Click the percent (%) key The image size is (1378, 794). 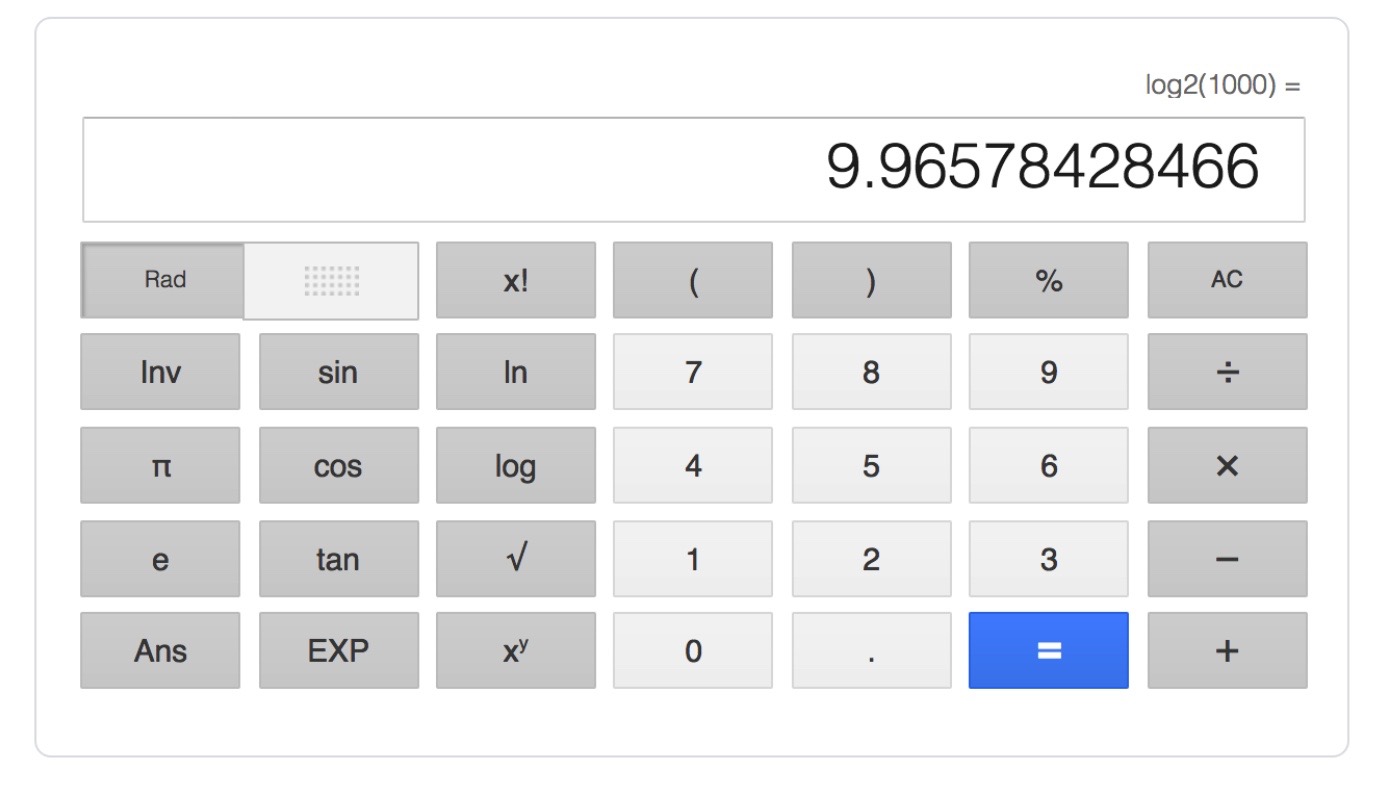[1048, 281]
